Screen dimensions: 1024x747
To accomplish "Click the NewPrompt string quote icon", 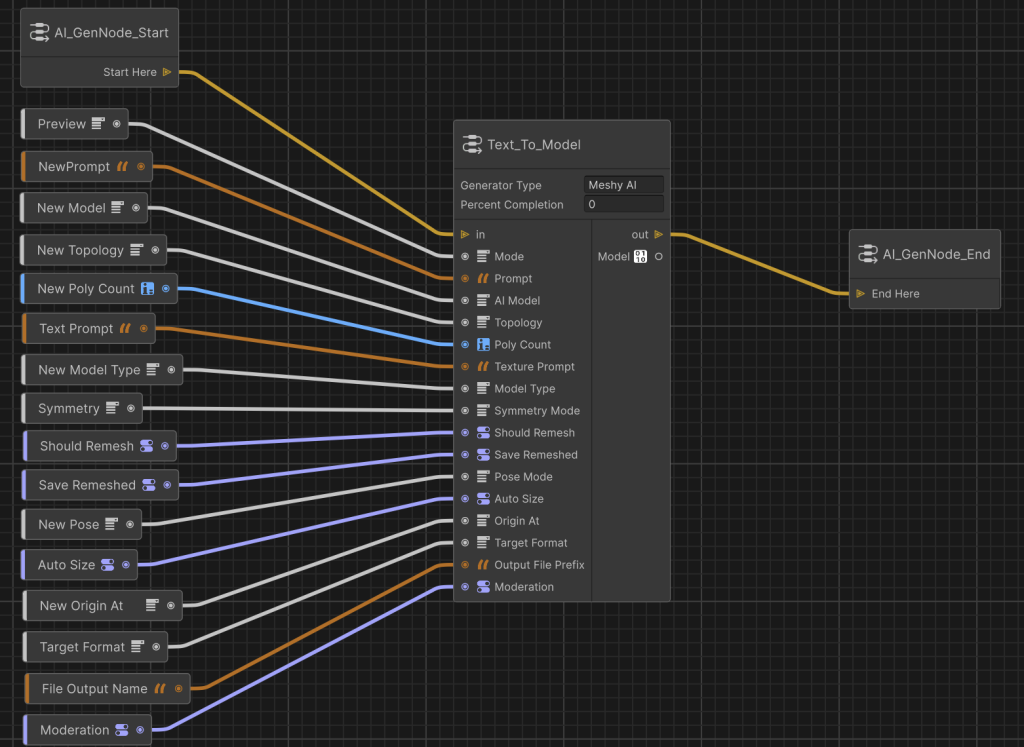I will 122,167.
